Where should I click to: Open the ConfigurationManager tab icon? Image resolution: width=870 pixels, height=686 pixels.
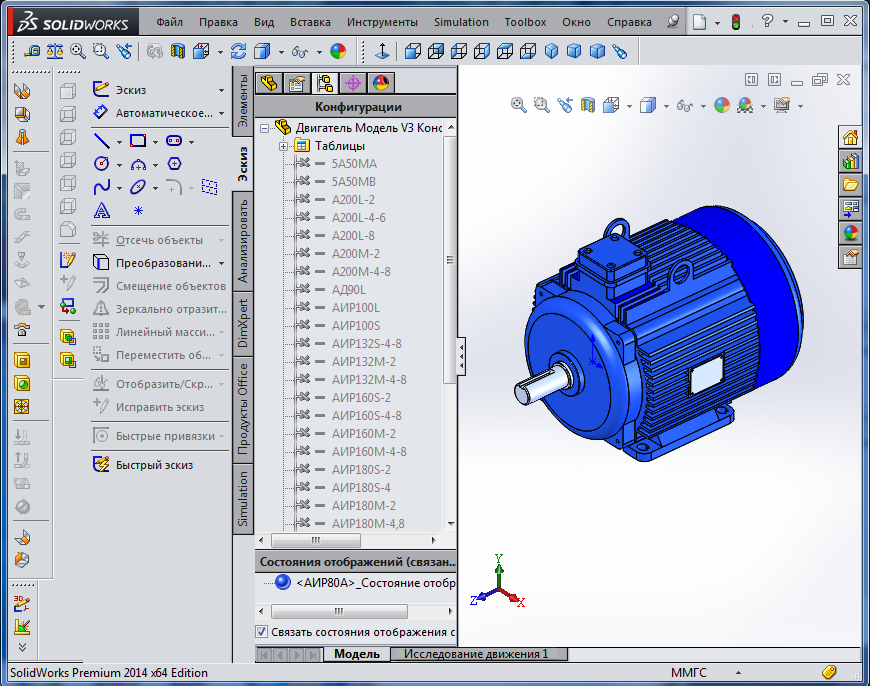[x=325, y=84]
